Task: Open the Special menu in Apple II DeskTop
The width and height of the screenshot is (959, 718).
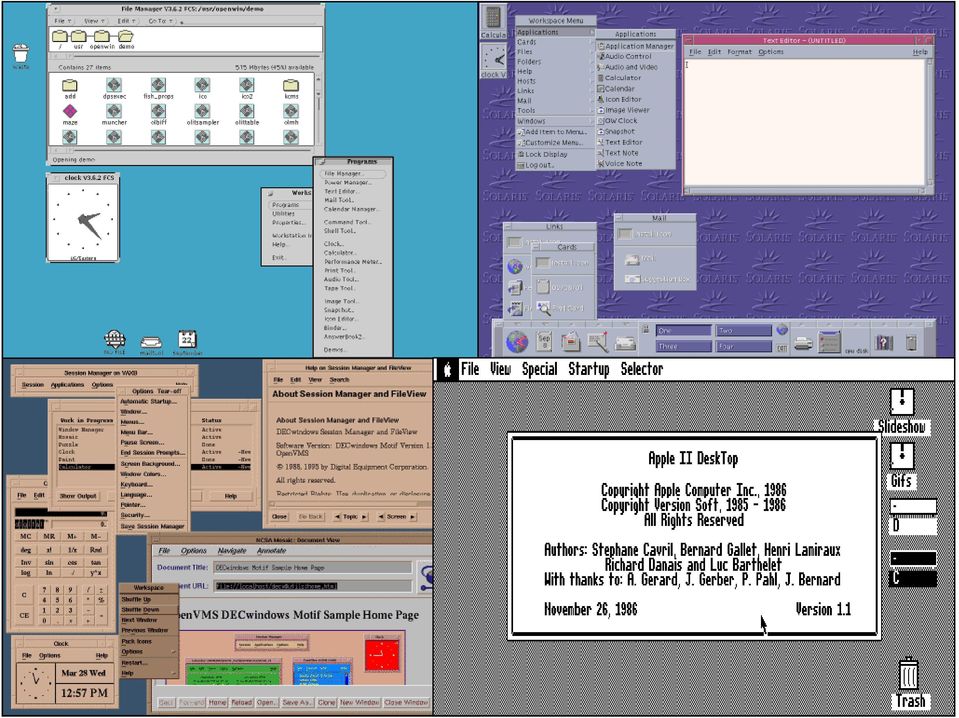Action: 539,369
